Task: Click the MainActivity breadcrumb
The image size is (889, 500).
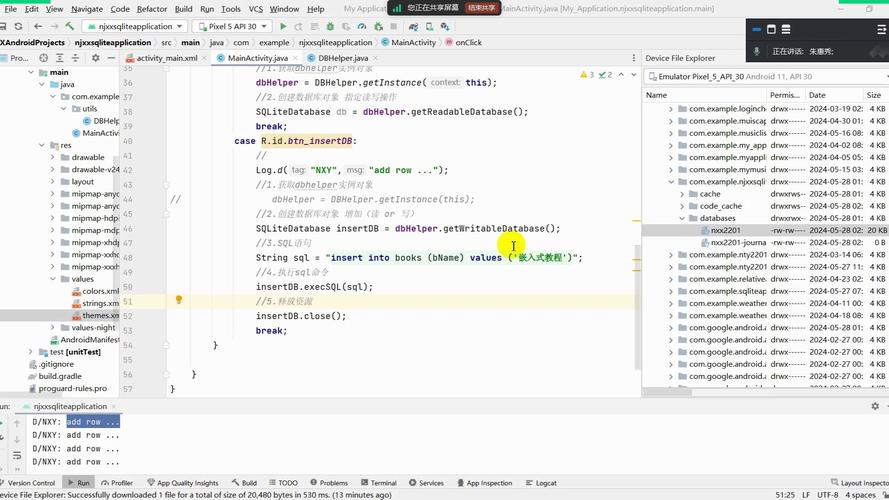Action: pyautogui.click(x=409, y=43)
